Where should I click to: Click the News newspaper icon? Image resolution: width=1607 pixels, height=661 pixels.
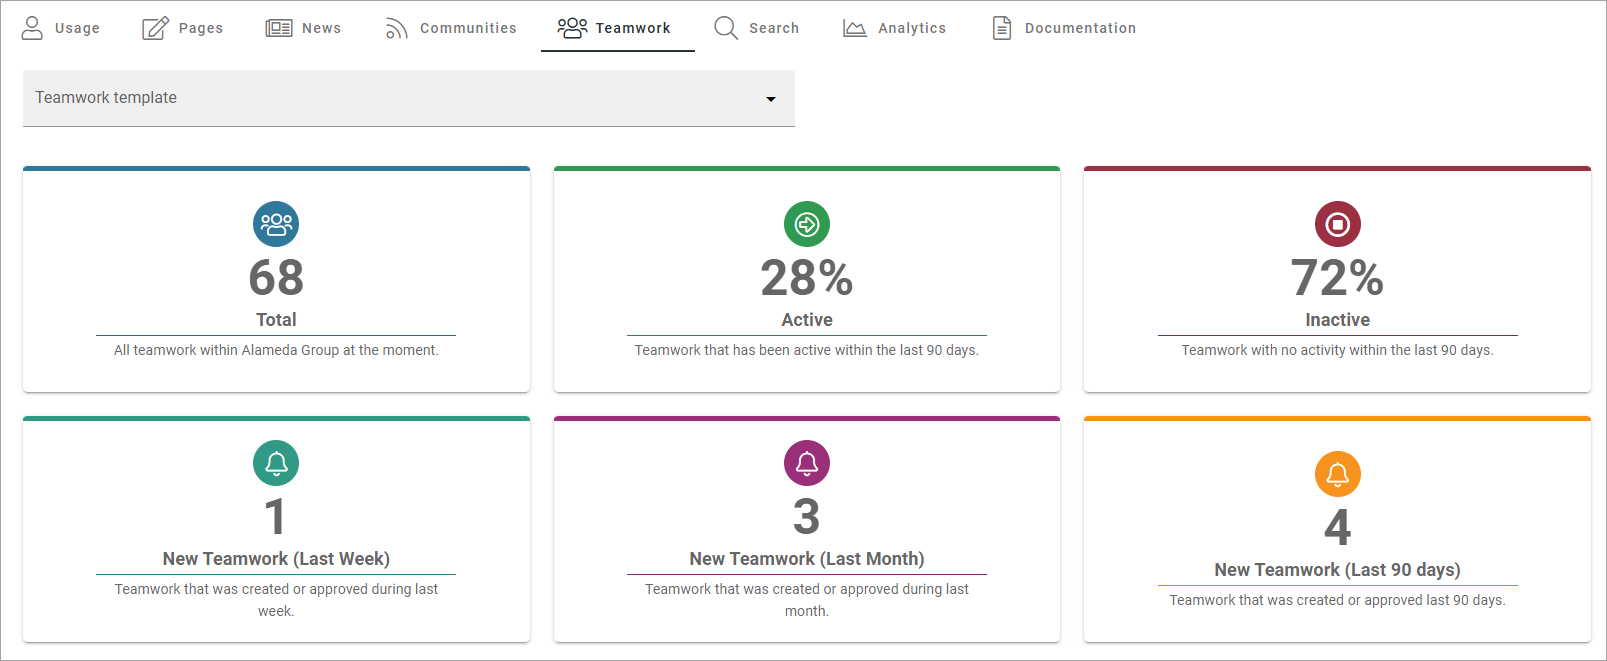[279, 28]
